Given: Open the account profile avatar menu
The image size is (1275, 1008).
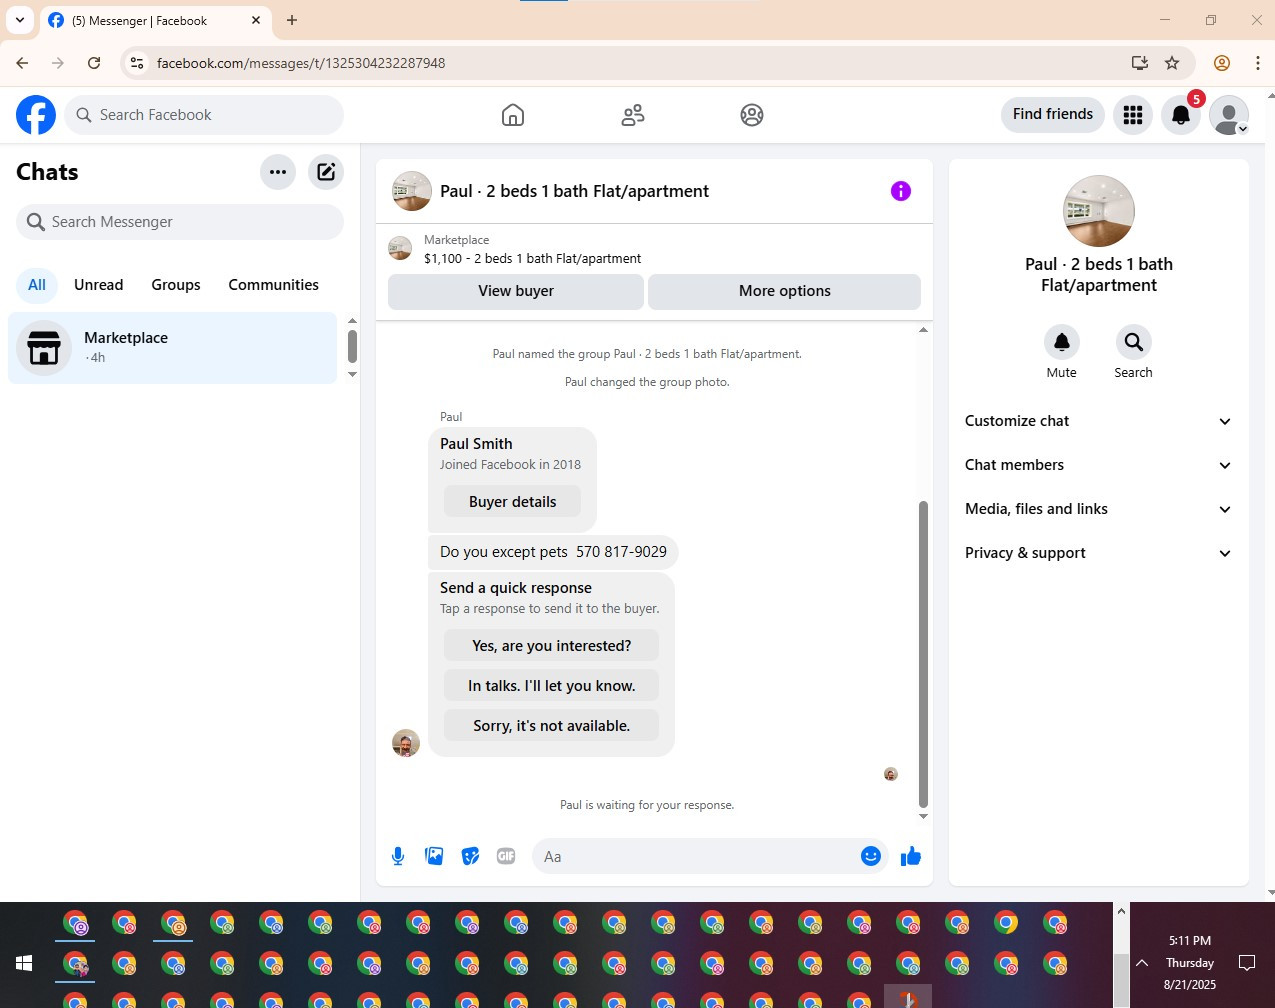Looking at the screenshot, I should point(1229,115).
